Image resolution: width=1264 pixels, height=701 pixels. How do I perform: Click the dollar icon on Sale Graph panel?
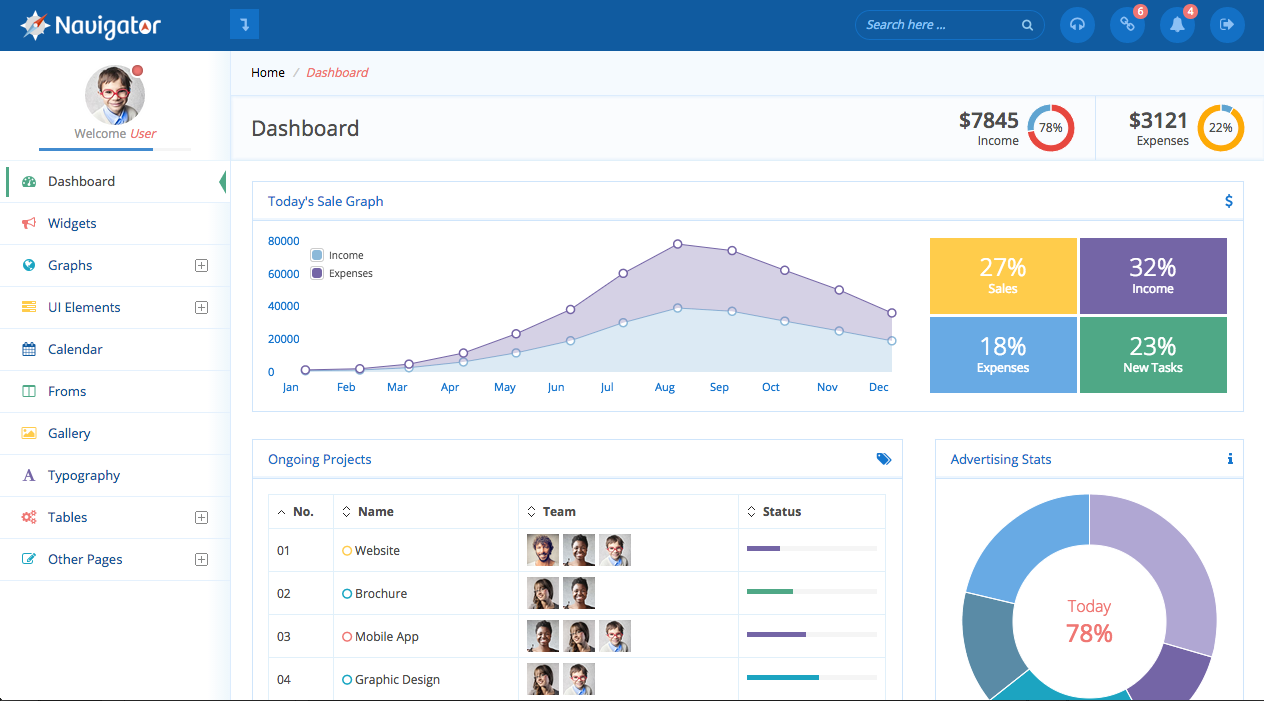(x=1229, y=201)
